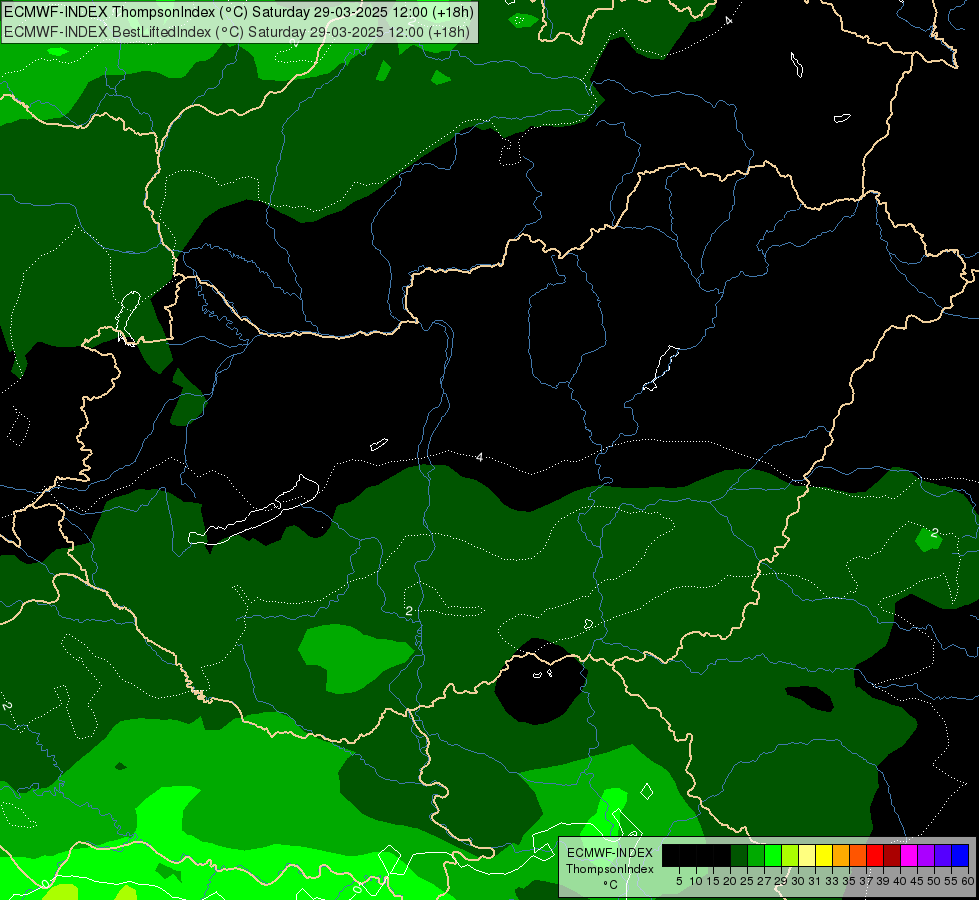
Task: Click the ECMWF-INDEX BestLiftedIndex title line
Action: pos(237,31)
